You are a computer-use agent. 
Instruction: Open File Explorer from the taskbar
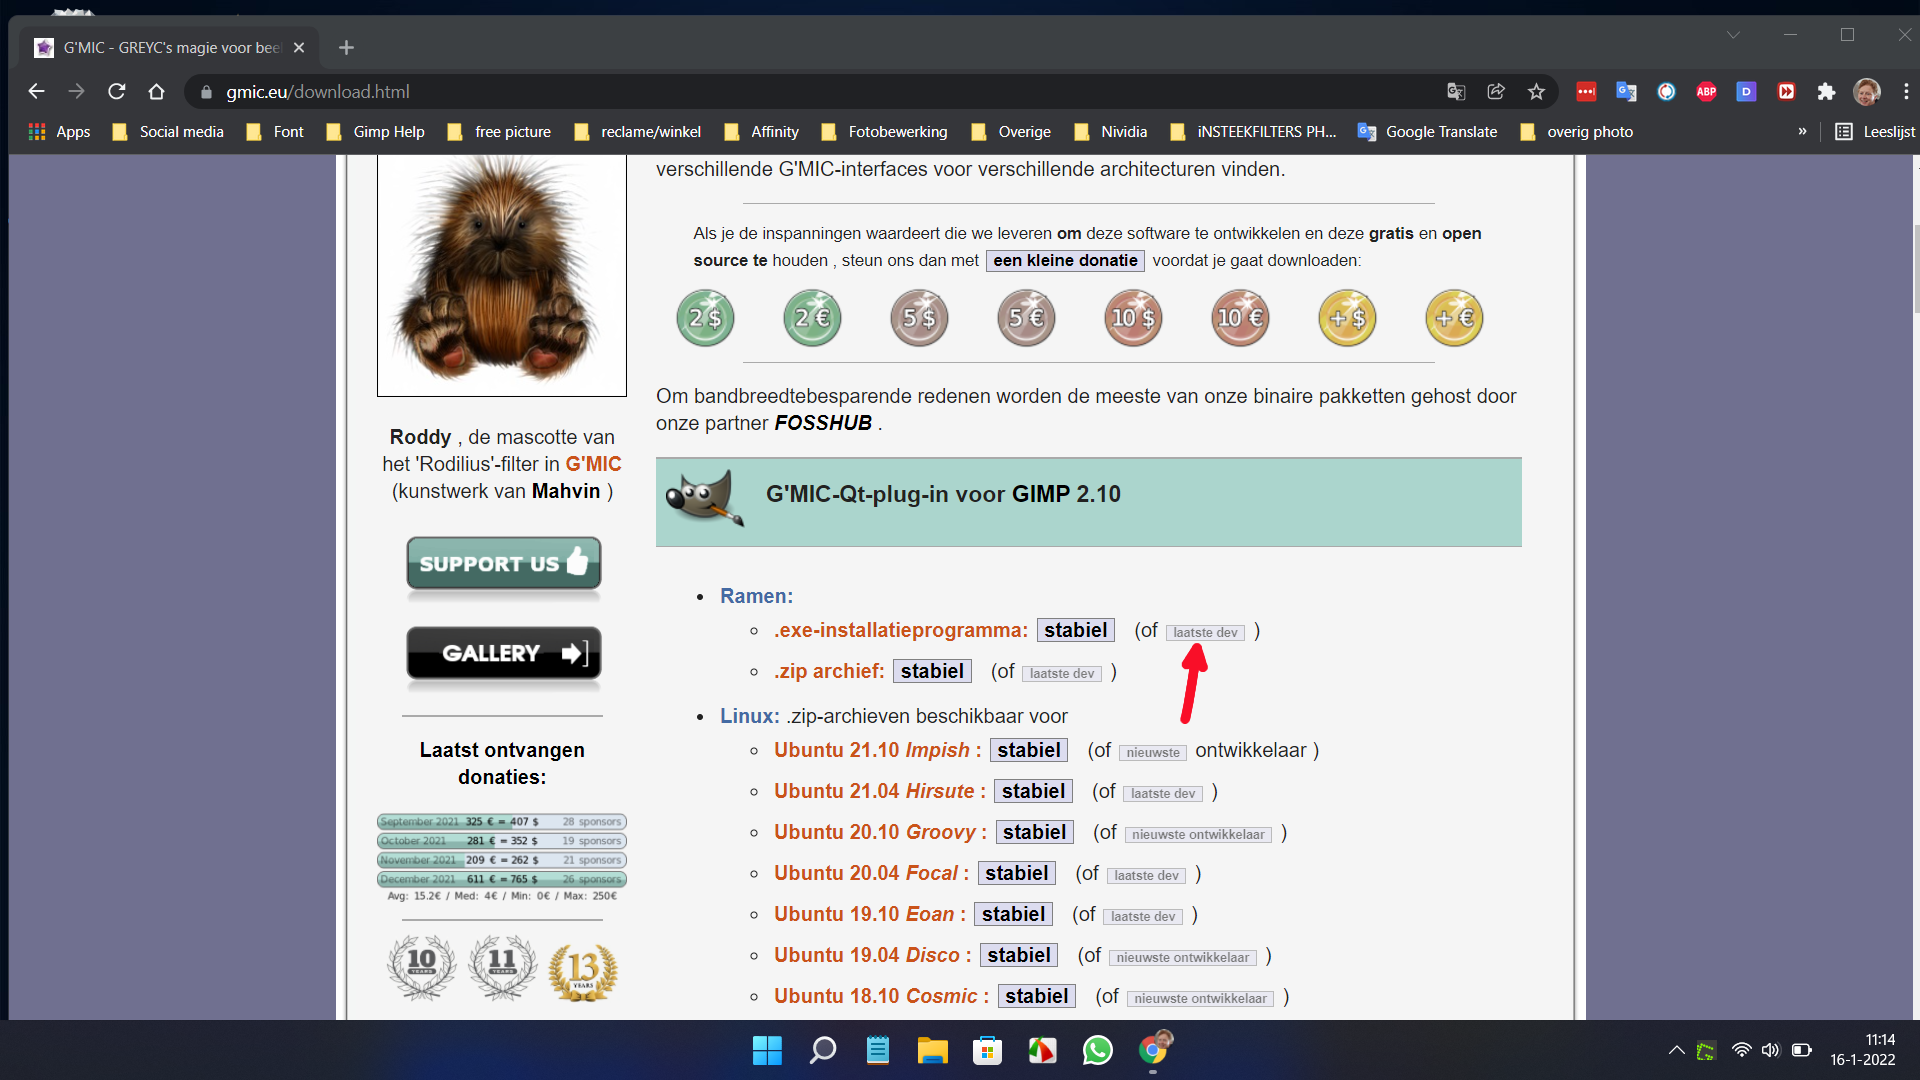(x=932, y=1050)
